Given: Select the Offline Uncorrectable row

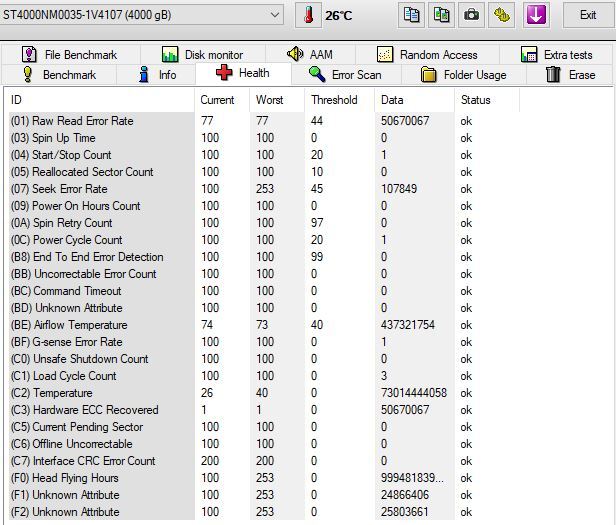Looking at the screenshot, I should pyautogui.click(x=264, y=444).
